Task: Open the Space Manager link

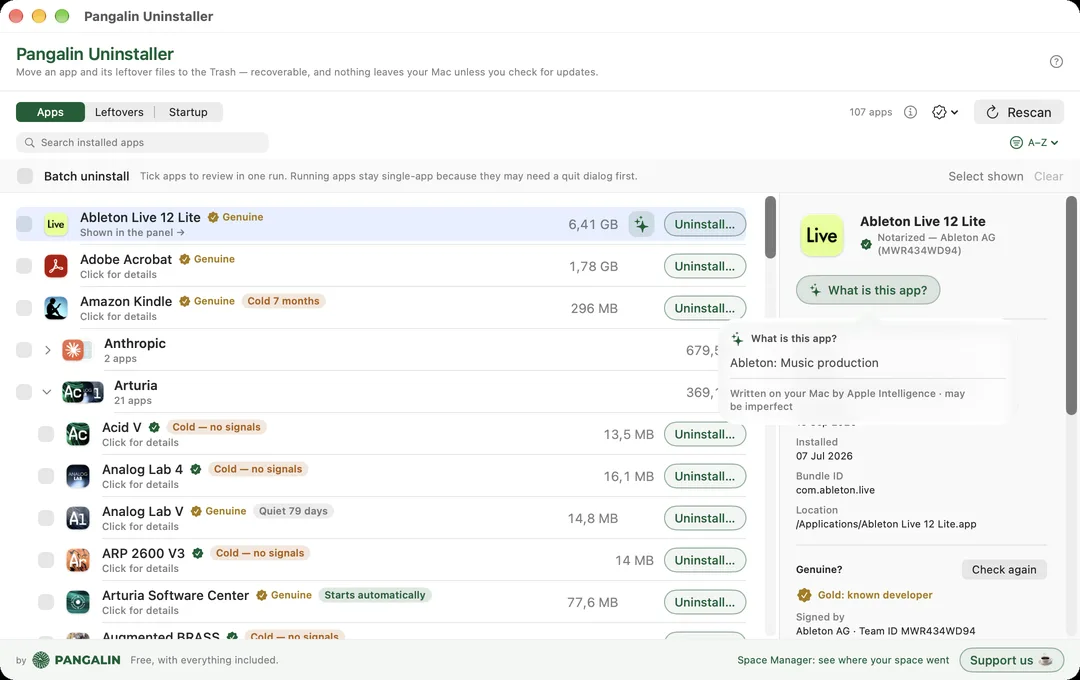Action: pos(843,660)
